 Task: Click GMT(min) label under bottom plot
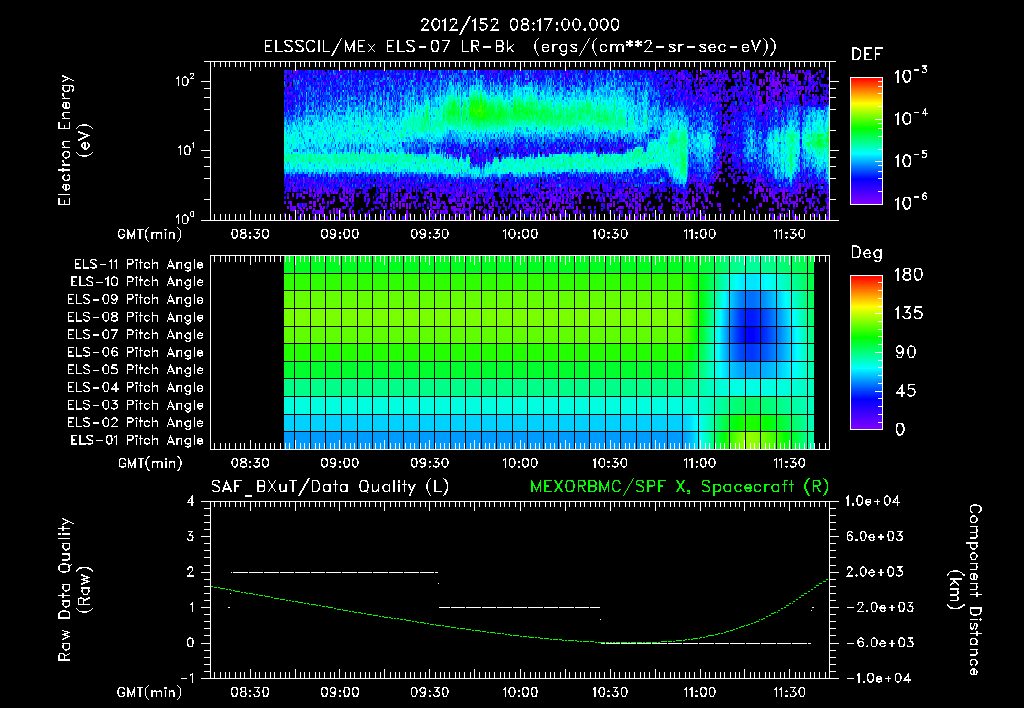[150, 692]
